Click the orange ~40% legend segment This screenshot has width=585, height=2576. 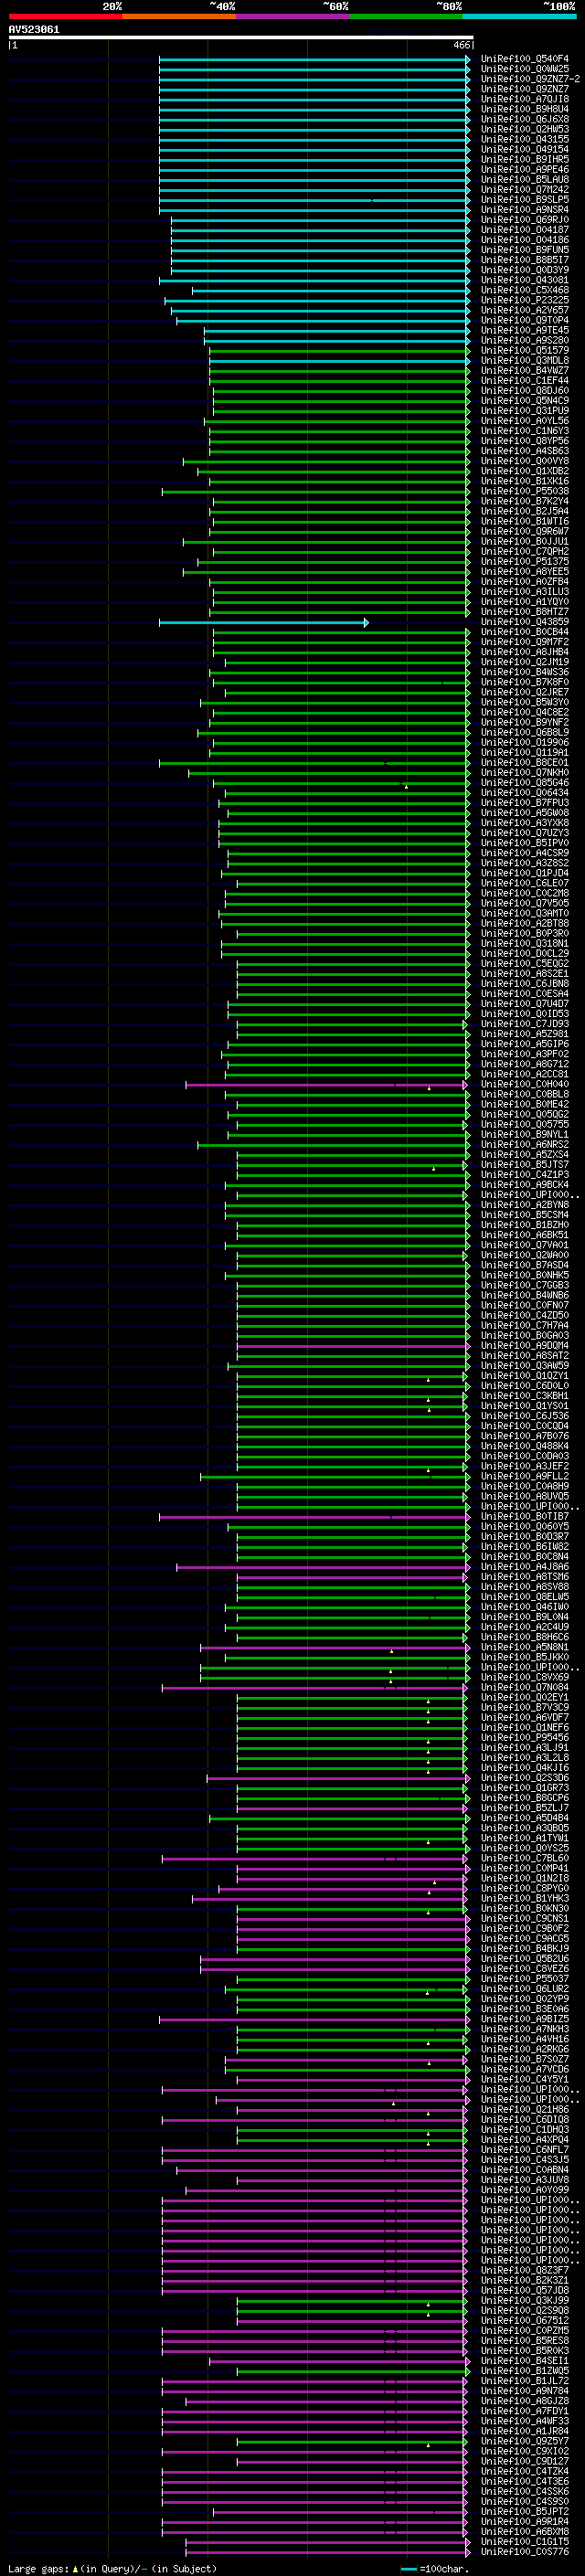tap(178, 16)
